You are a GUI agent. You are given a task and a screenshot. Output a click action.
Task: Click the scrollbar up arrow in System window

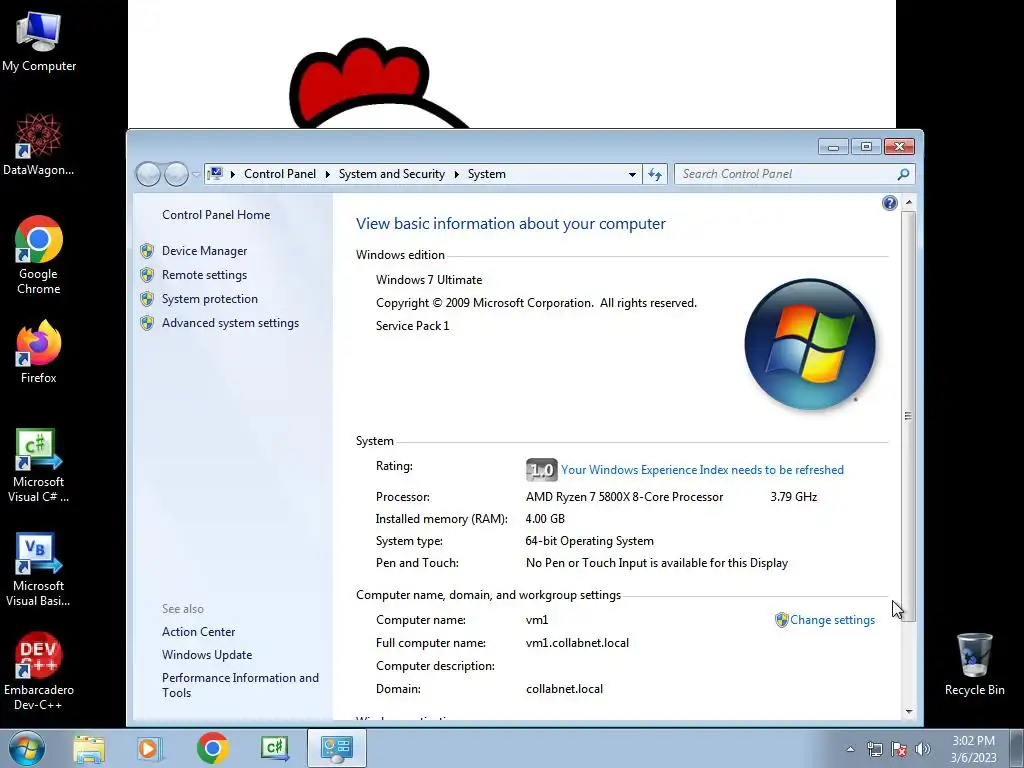coord(908,203)
